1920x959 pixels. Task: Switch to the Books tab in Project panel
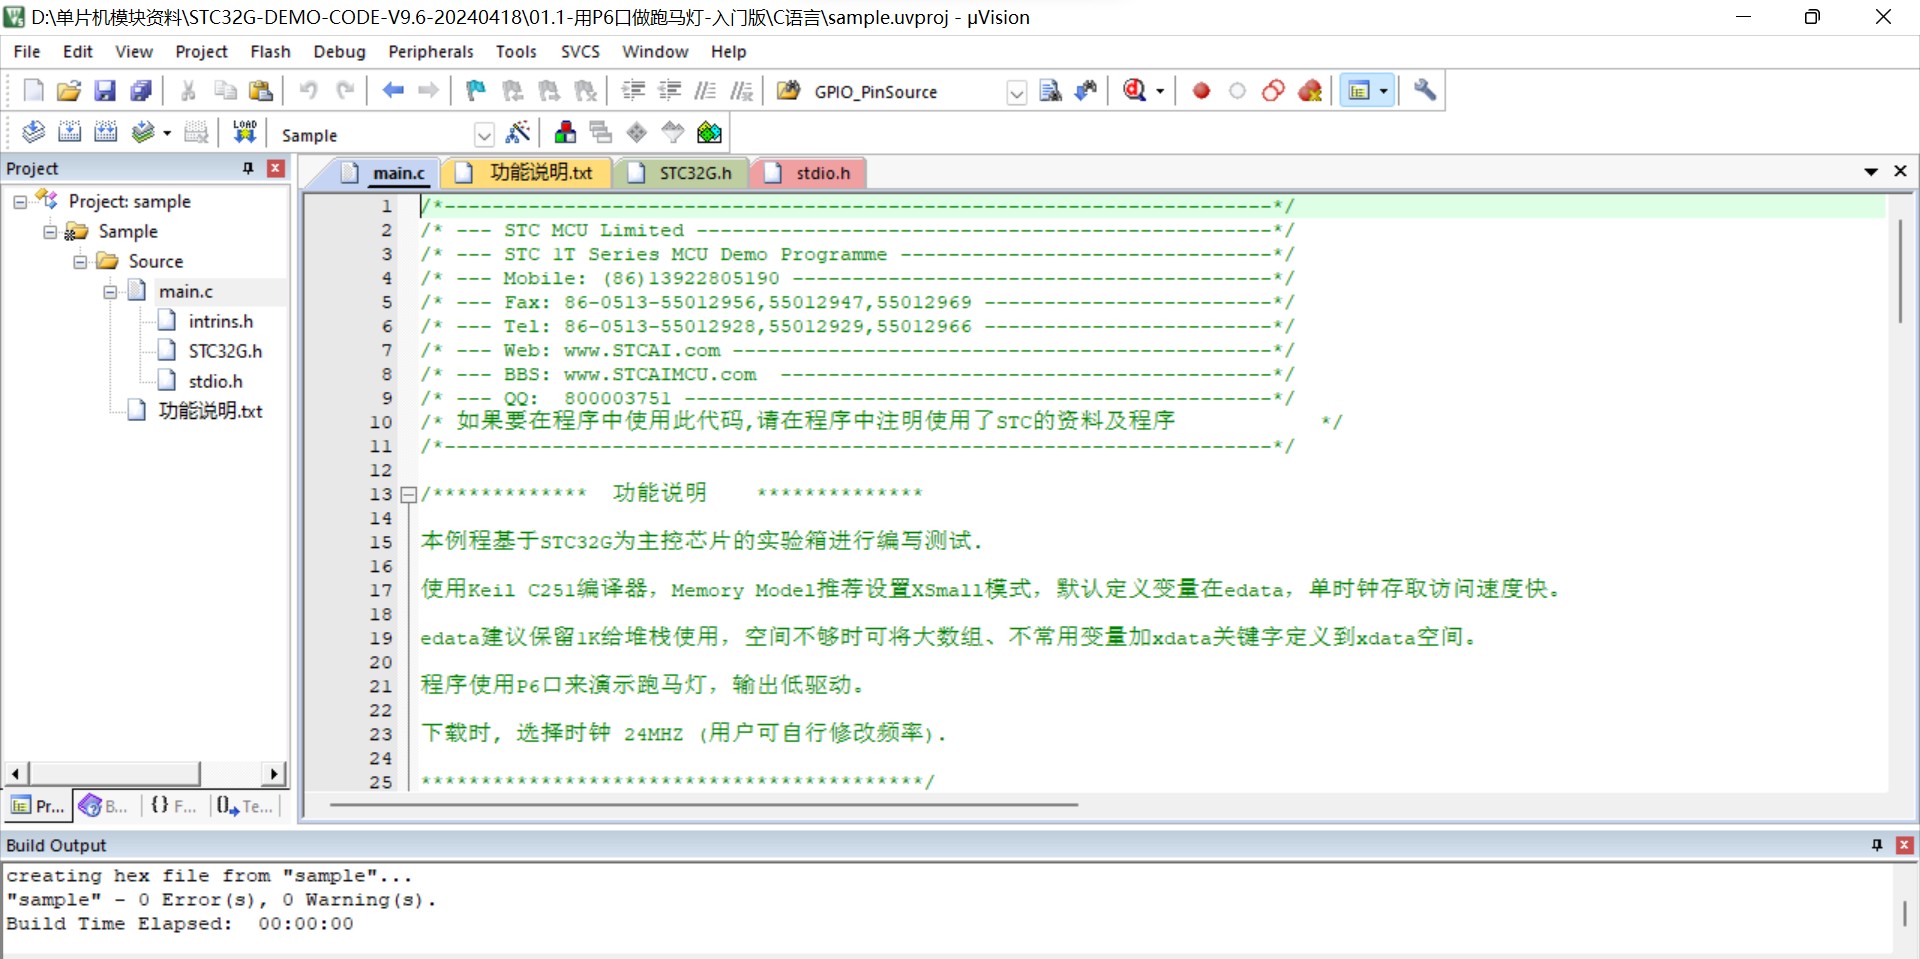105,806
